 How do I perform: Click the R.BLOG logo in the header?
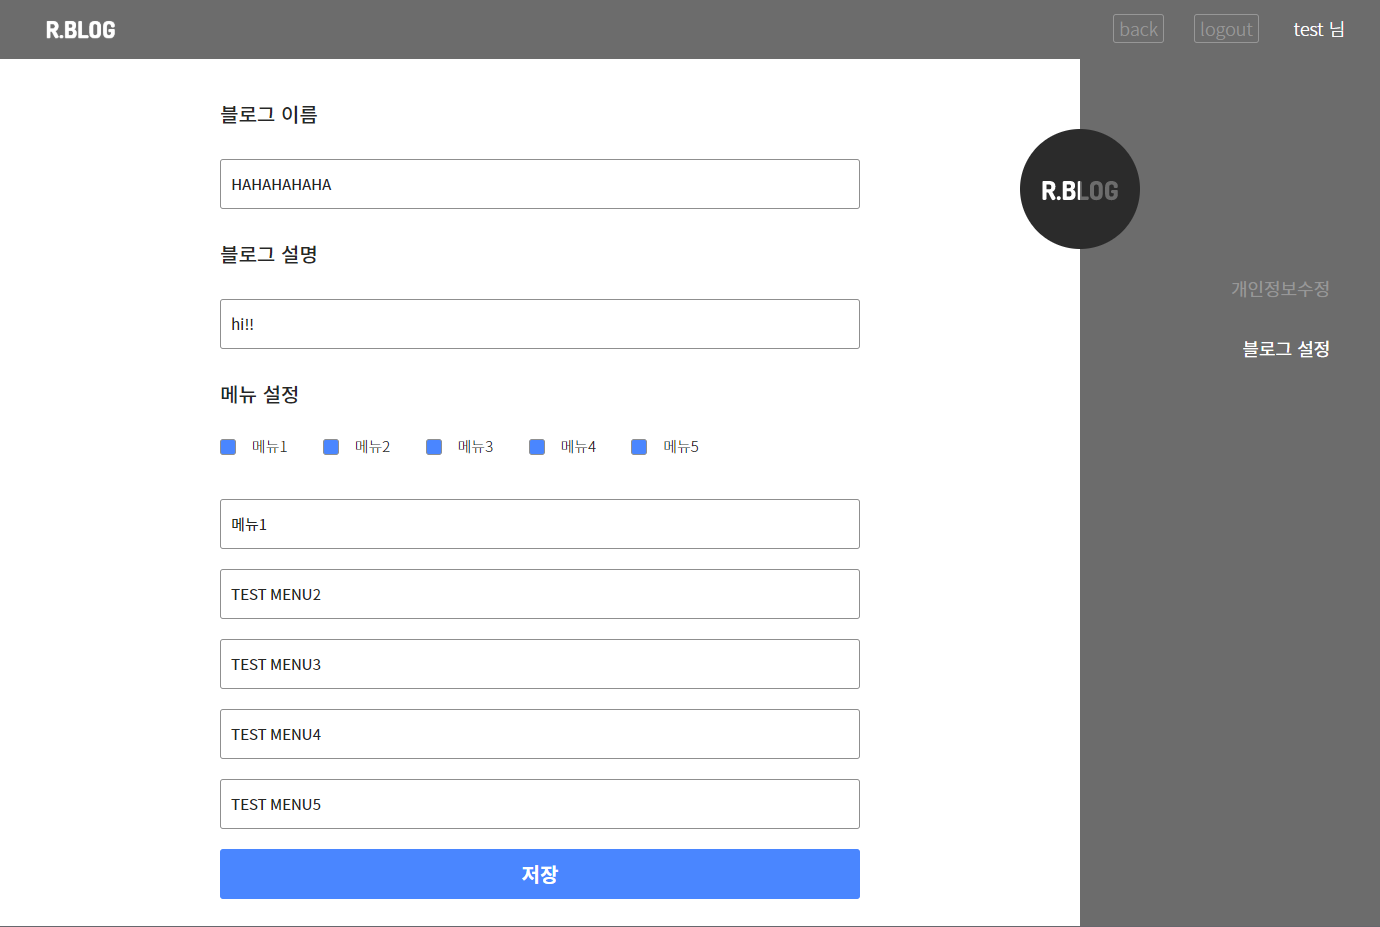coord(79,29)
